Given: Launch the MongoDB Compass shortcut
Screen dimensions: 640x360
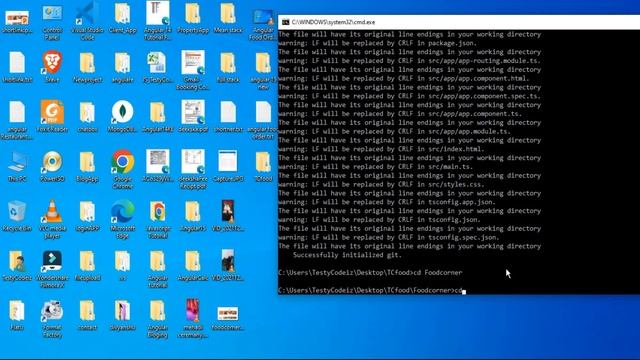Looking at the screenshot, I should [122, 116].
